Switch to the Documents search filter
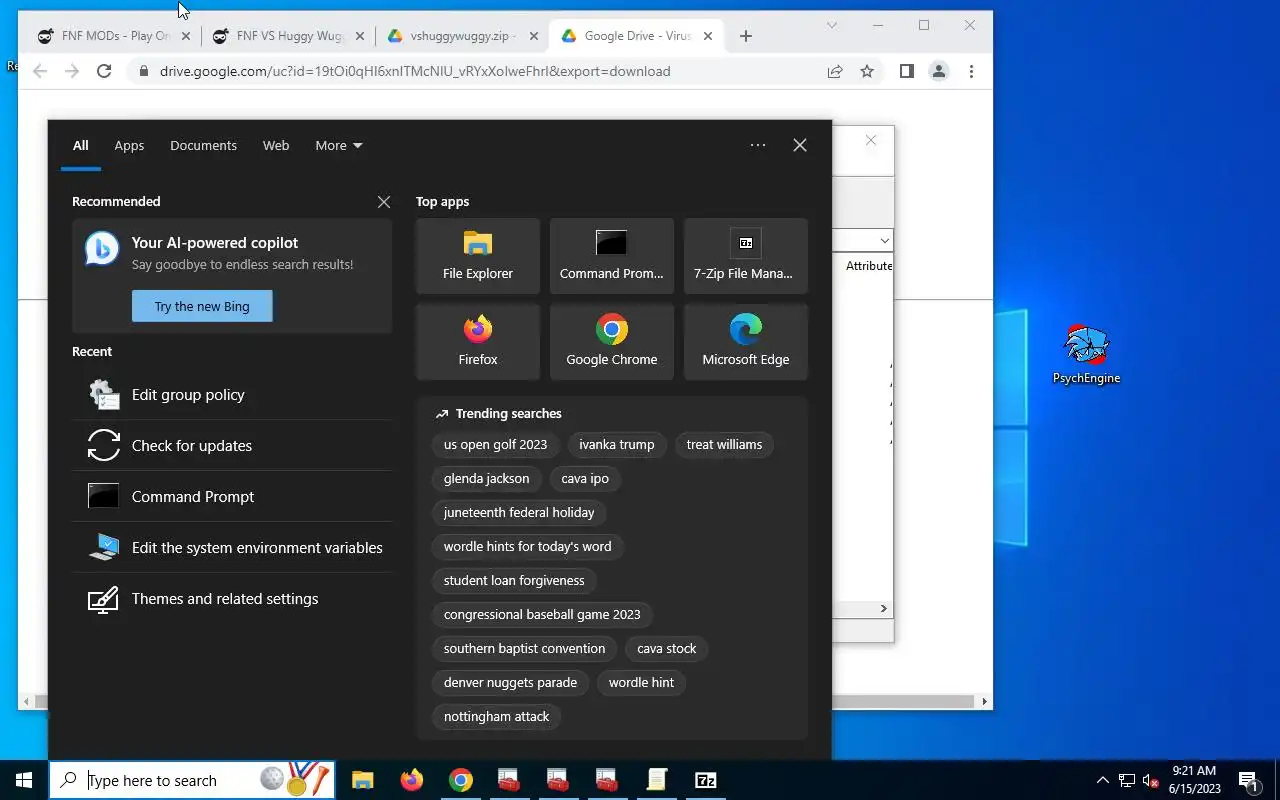This screenshot has height=800, width=1280. point(203,145)
